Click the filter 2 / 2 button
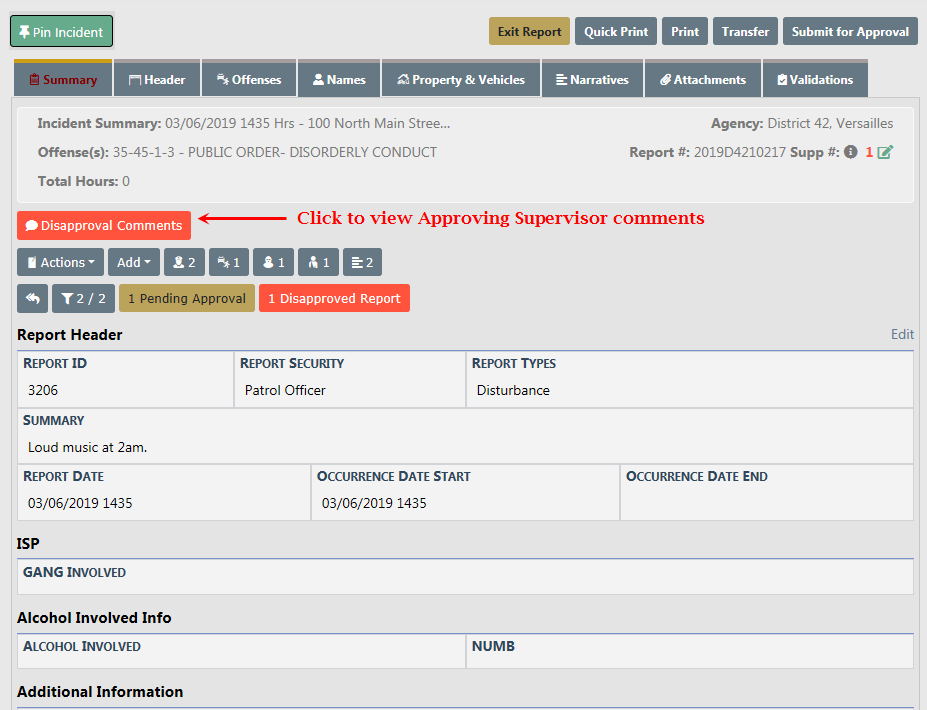Image resolution: width=927 pixels, height=710 pixels. (83, 298)
